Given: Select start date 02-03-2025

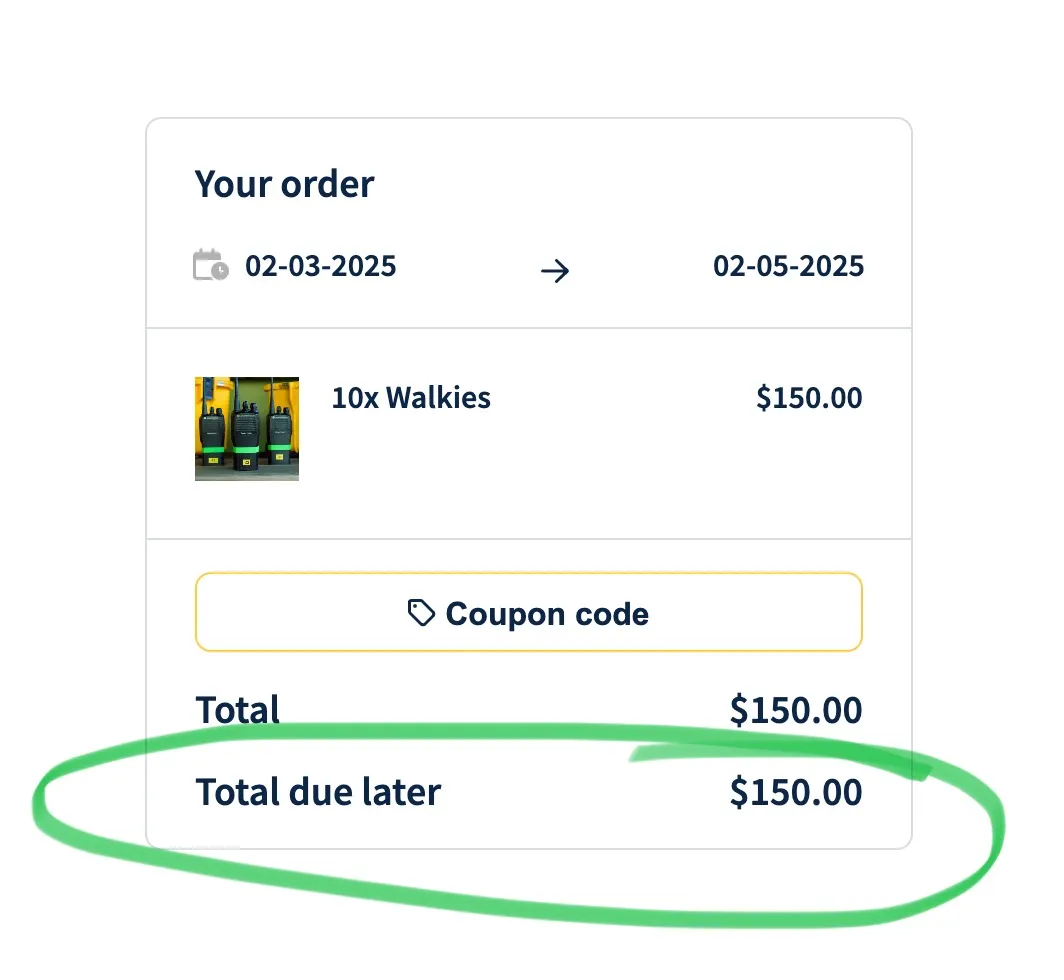Looking at the screenshot, I should [320, 266].
